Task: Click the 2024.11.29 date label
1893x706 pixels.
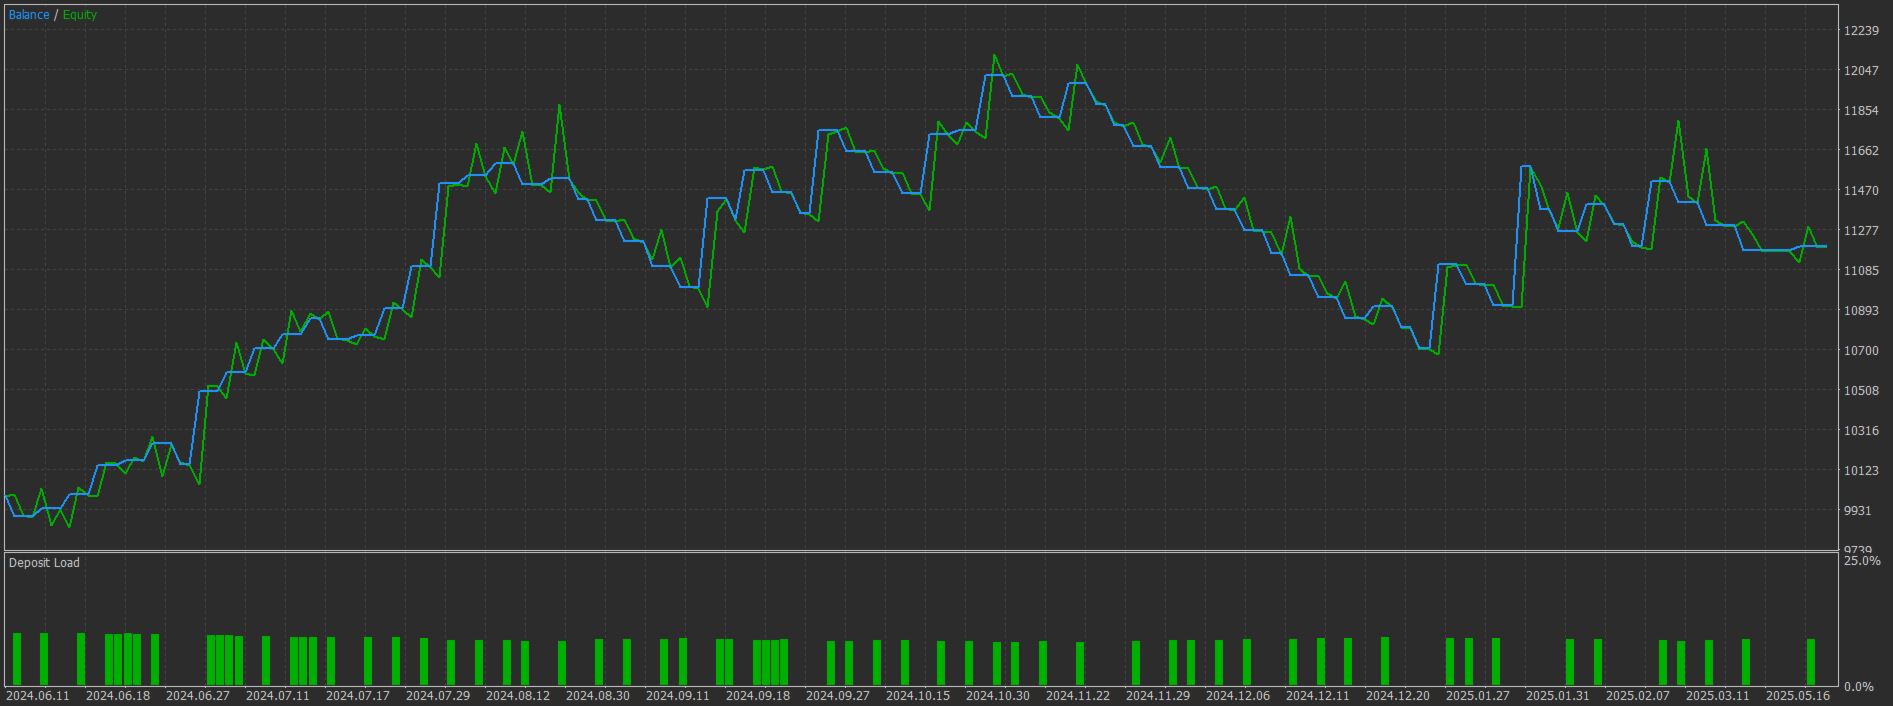Action: point(1158,696)
